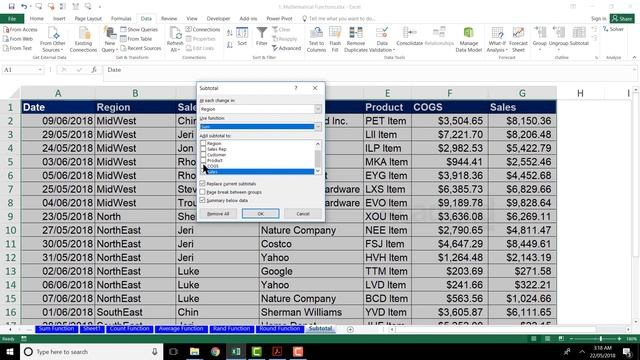This screenshot has width=640, height=360.
Task: Toggle Replace current subtotals checkbox
Action: point(202,184)
